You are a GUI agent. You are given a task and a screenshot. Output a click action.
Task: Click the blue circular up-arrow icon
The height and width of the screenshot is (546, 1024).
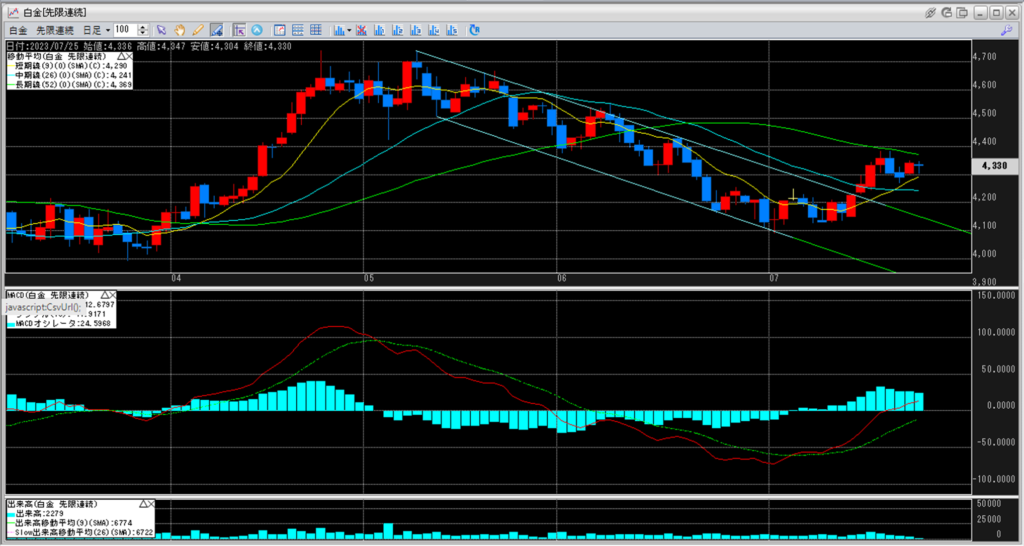tap(258, 30)
